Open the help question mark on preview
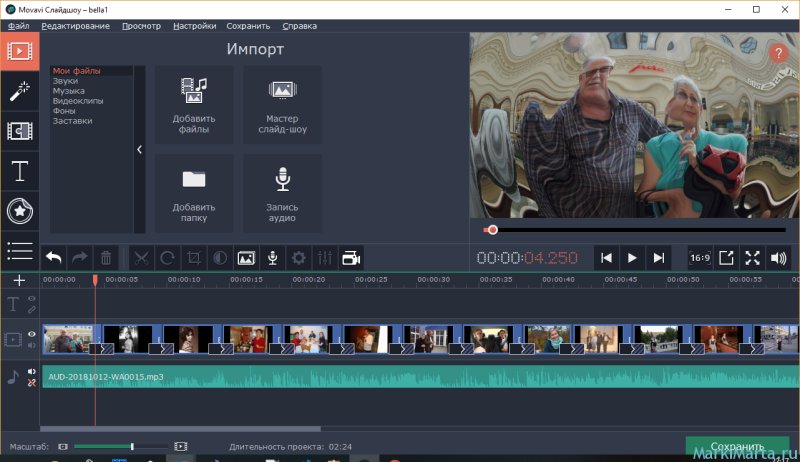The width and height of the screenshot is (800, 462). coord(778,53)
